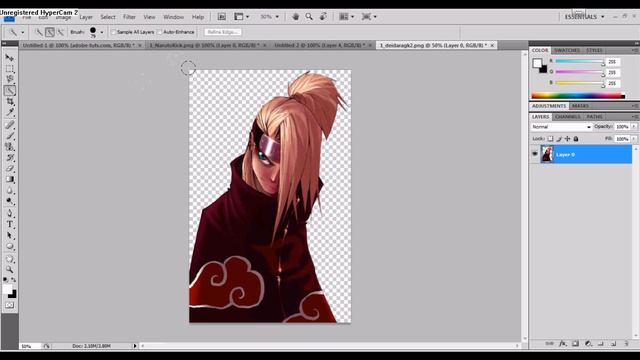
Task: Click New Selection mode icon in options bar
Action: tap(39, 32)
